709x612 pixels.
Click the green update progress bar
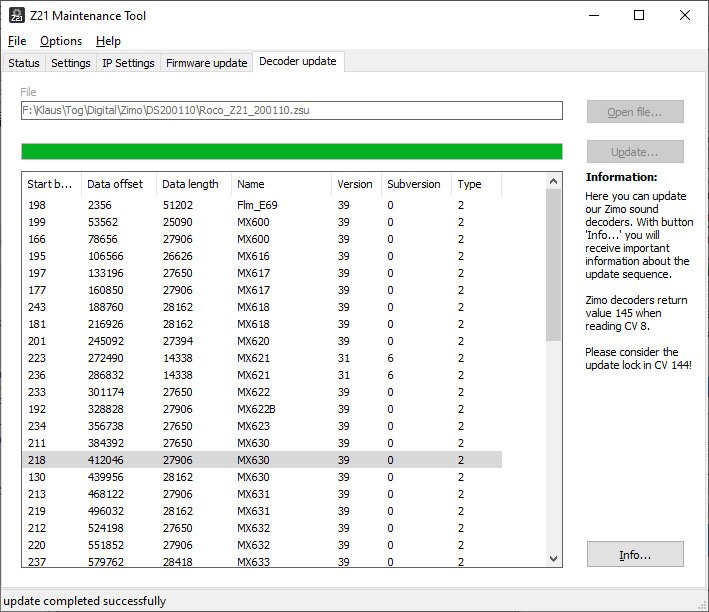pyautogui.click(x=292, y=152)
